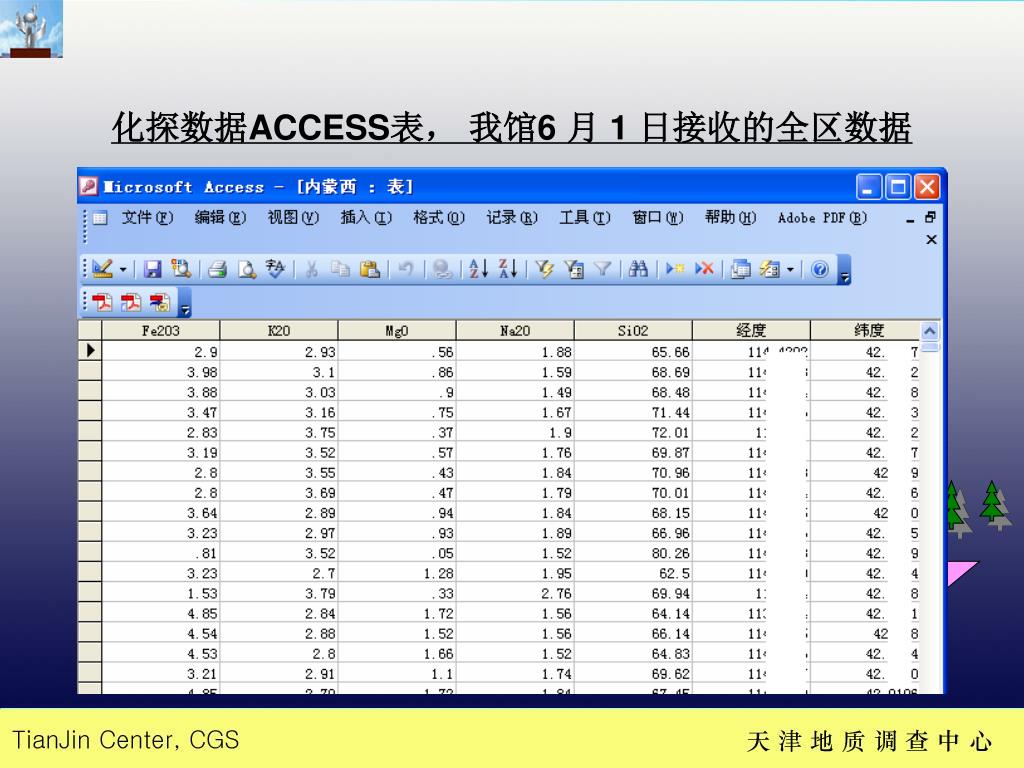Click the Delete Record icon
Image resolution: width=1024 pixels, height=768 pixels.
coord(704,269)
